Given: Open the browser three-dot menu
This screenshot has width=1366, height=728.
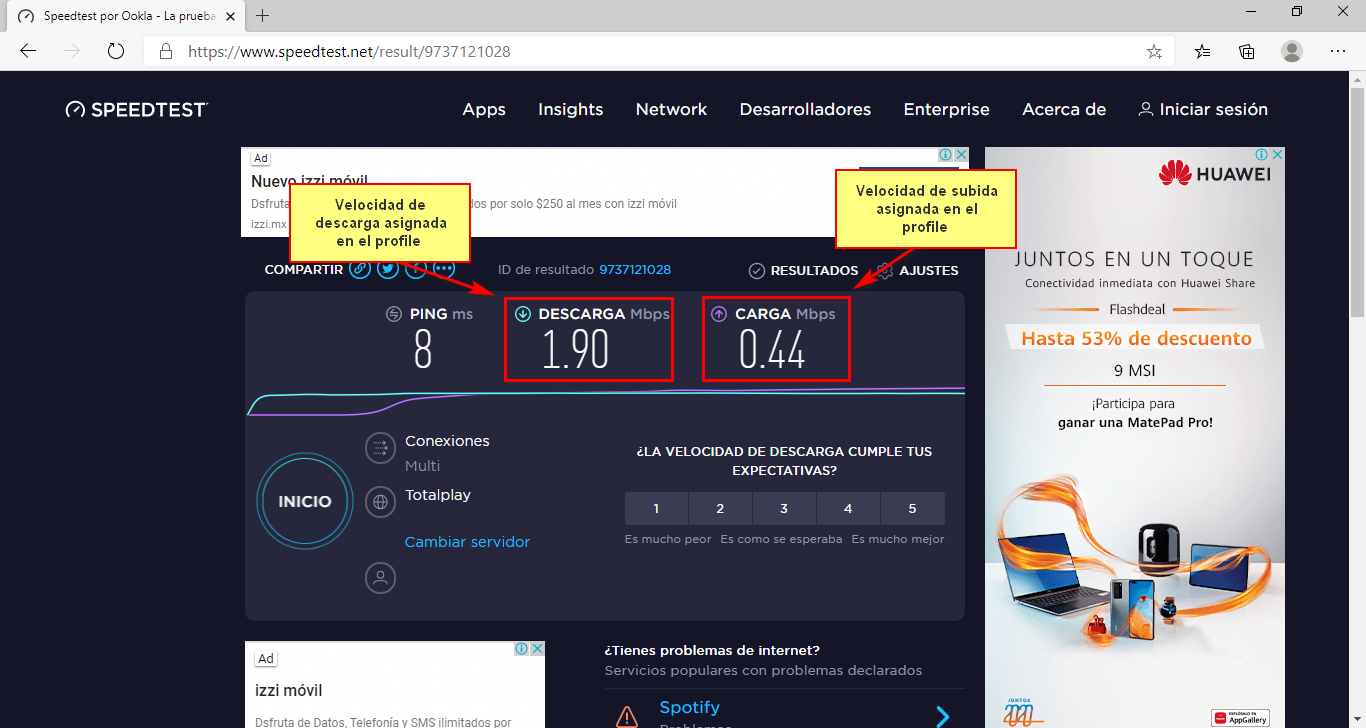Looking at the screenshot, I should pyautogui.click(x=1338, y=51).
